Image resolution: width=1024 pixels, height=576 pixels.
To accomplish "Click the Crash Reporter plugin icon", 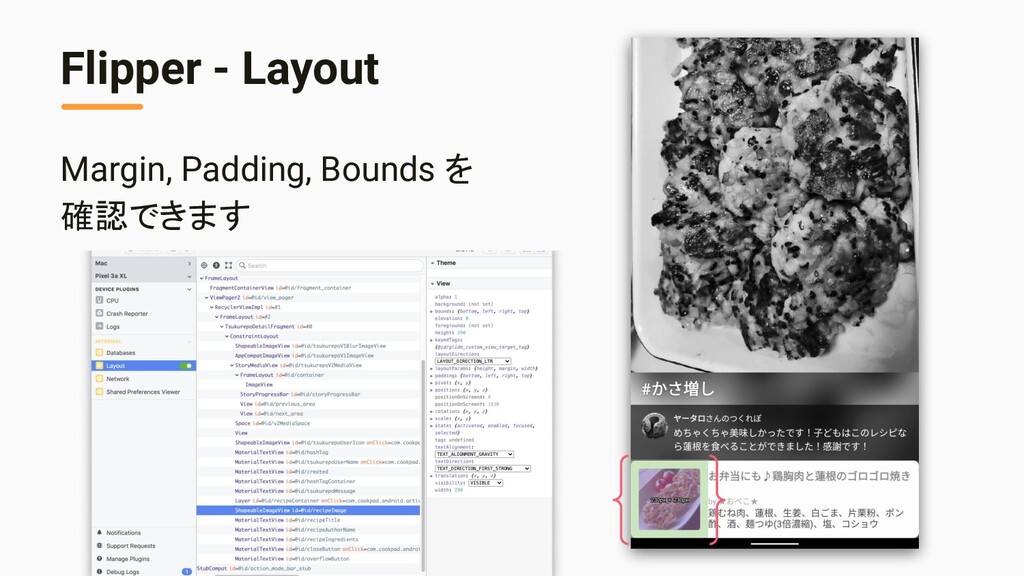I will [x=99, y=313].
